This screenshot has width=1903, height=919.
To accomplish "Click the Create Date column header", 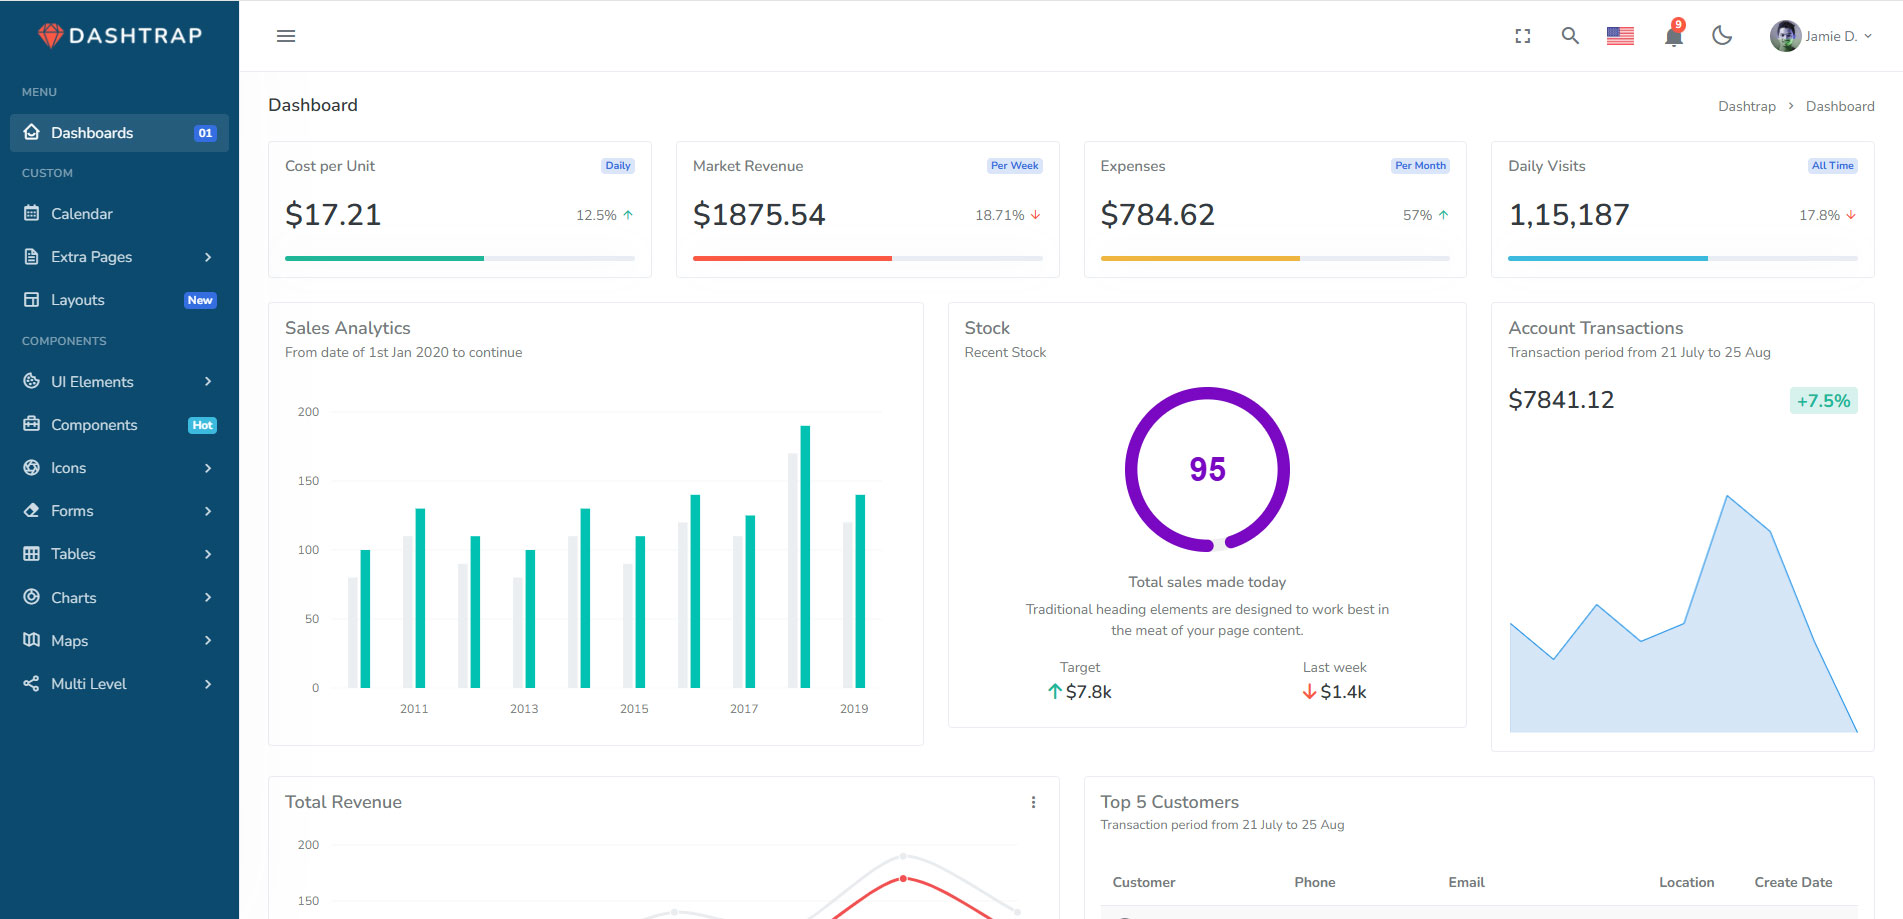I will coord(1793,882).
